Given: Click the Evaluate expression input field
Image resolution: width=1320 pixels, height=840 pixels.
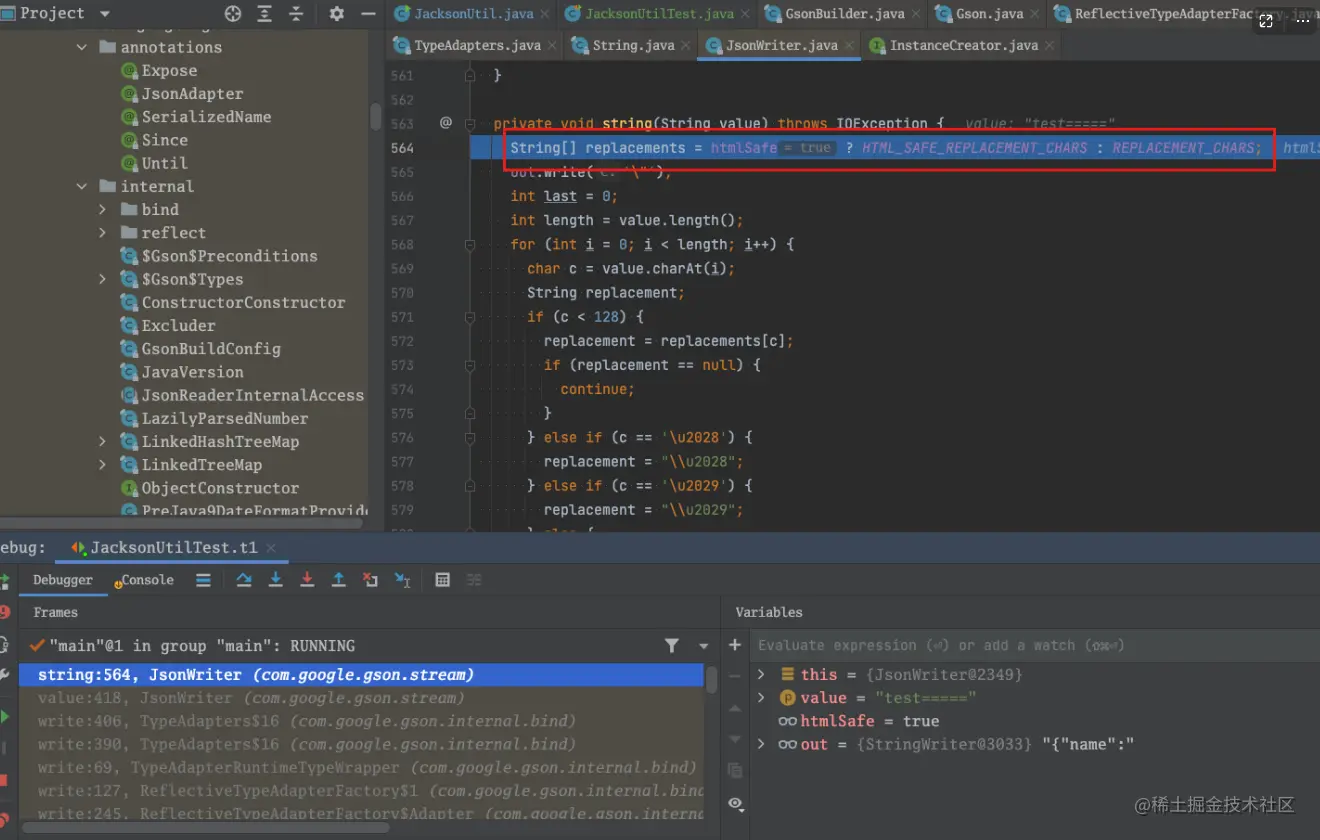Looking at the screenshot, I should tap(1034, 645).
